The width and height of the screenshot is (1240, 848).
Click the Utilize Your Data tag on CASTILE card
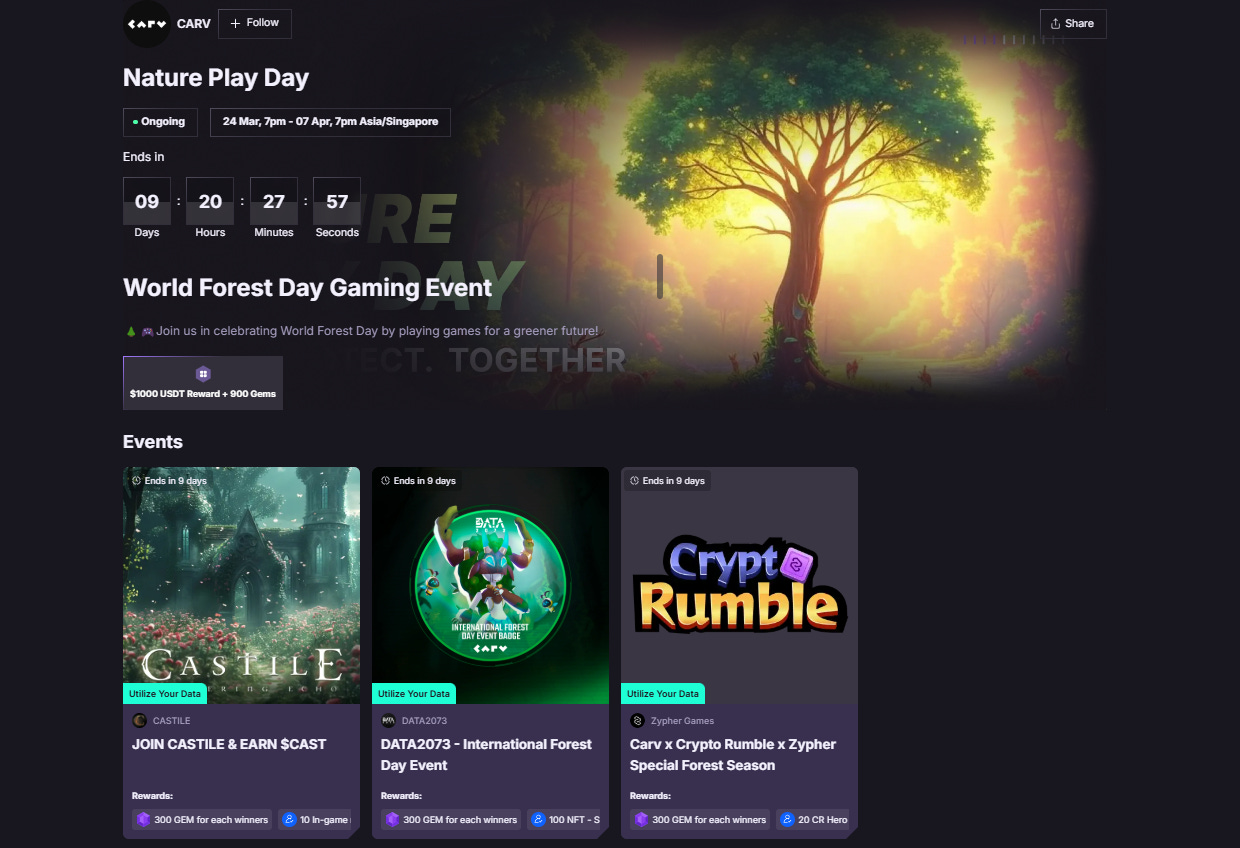pos(165,694)
